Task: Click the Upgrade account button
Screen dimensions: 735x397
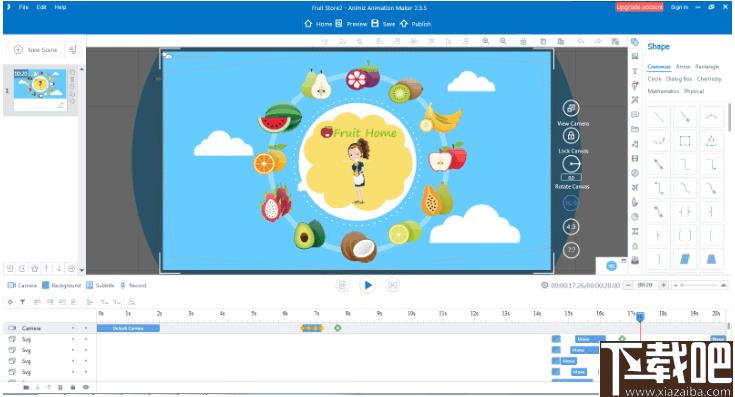Action: click(639, 7)
